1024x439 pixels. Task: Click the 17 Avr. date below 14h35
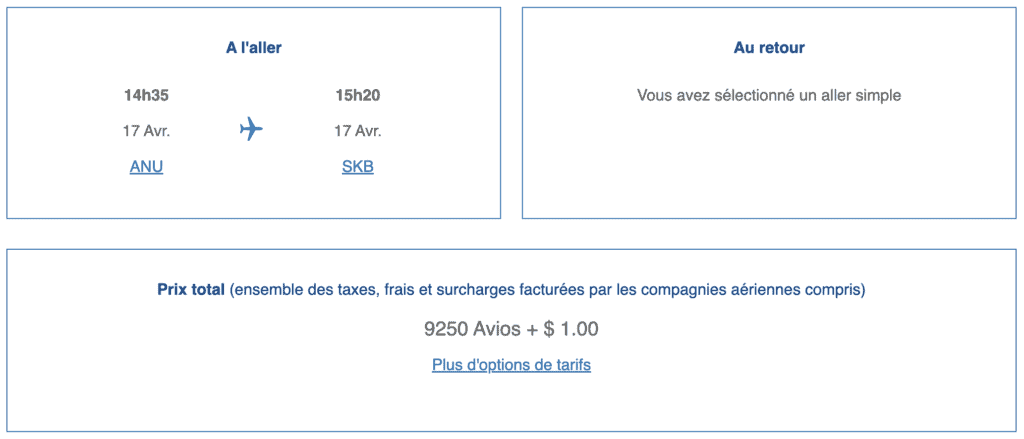[x=146, y=131]
